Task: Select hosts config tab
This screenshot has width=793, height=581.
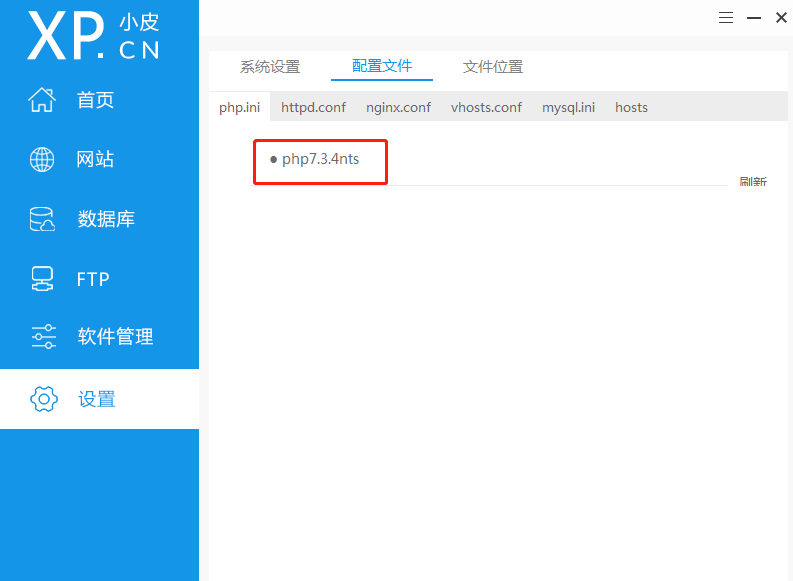Action: 631,107
